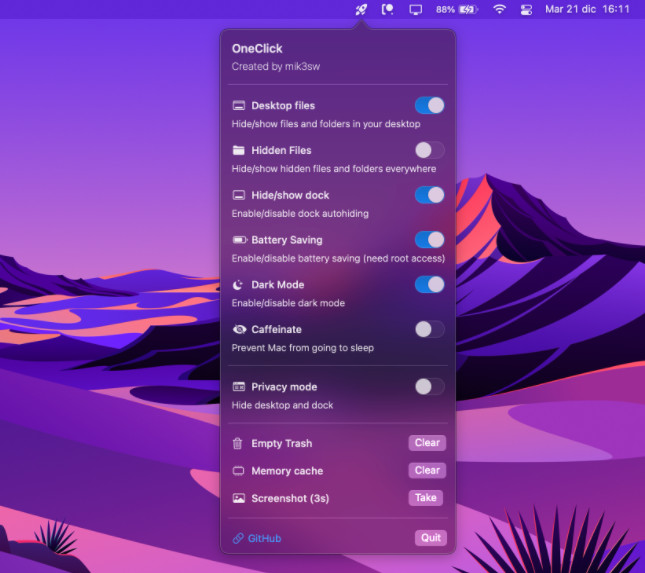Click the menu bar icon right of the rocket

pyautogui.click(x=387, y=9)
